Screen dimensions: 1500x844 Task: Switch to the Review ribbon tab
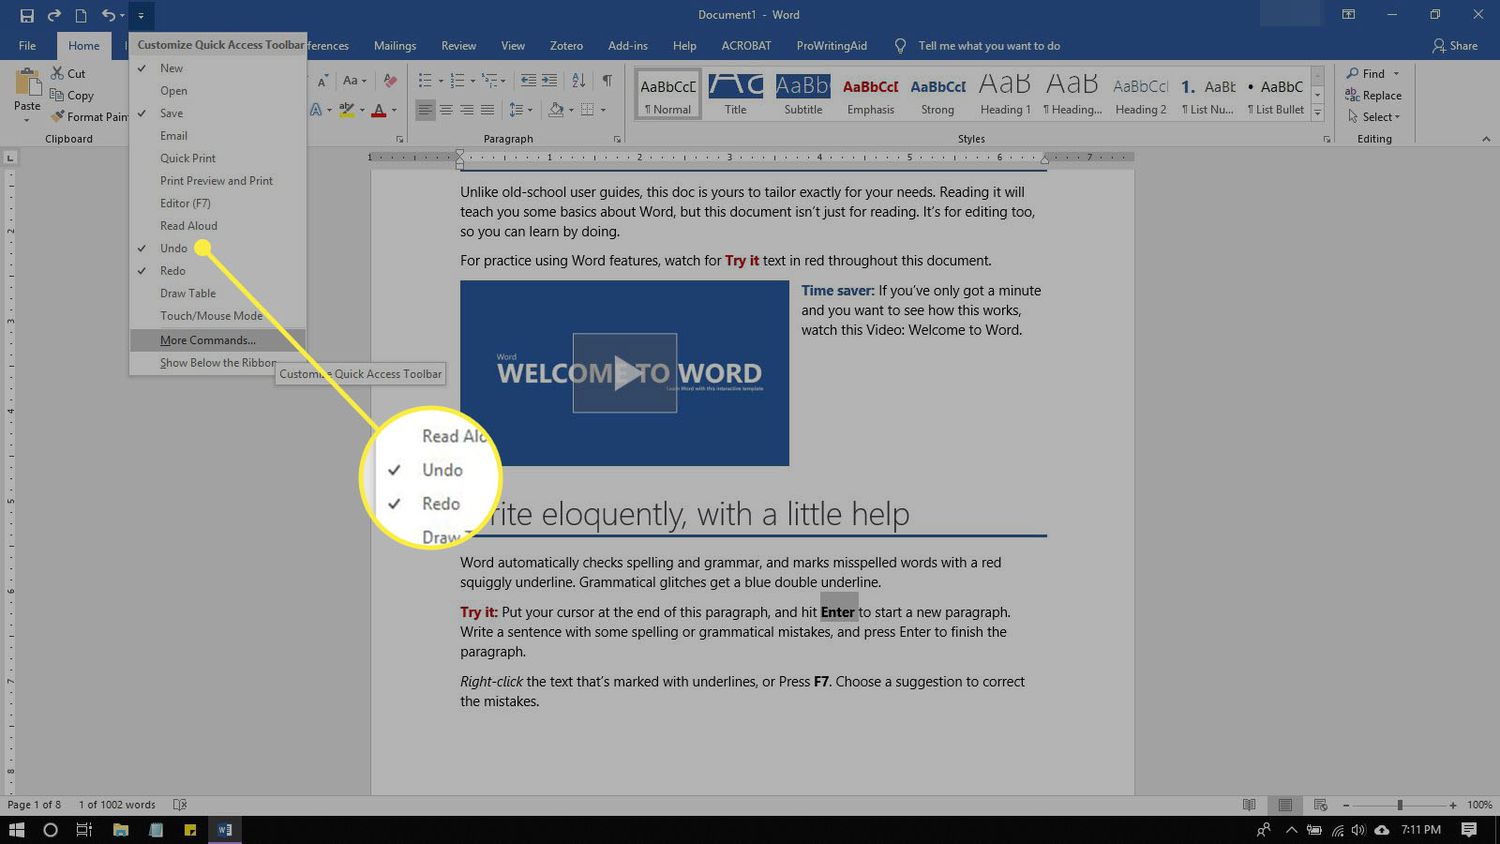pyautogui.click(x=459, y=46)
